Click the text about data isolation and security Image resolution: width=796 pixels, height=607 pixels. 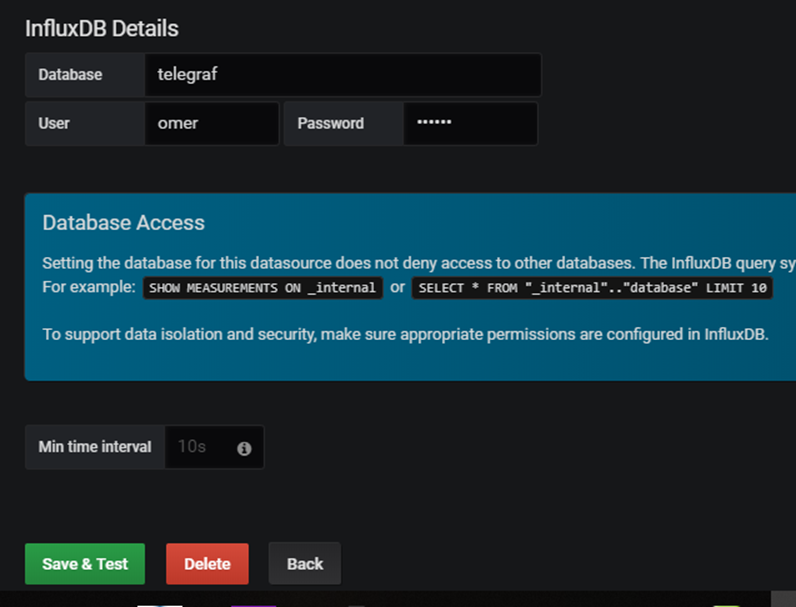point(406,334)
